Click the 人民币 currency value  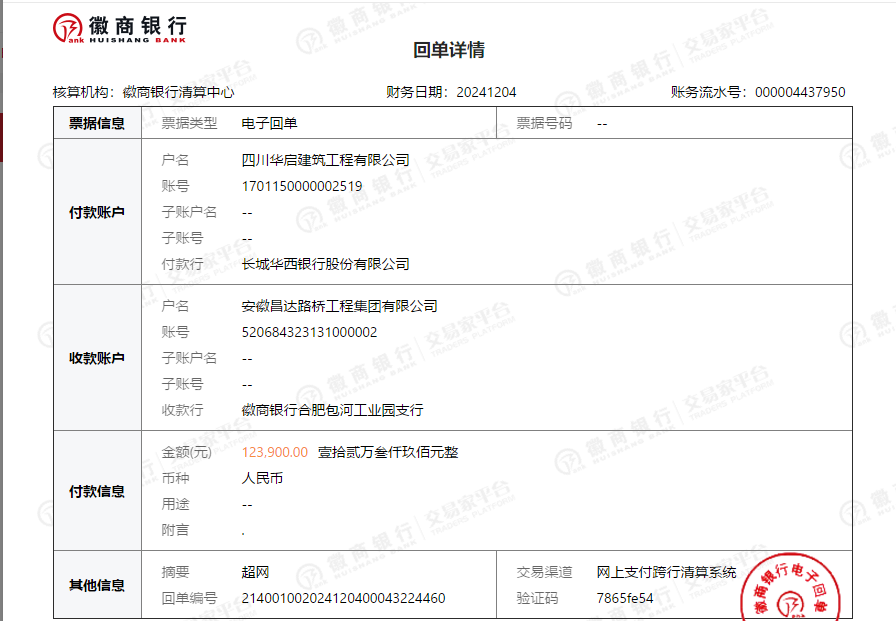coord(262,478)
